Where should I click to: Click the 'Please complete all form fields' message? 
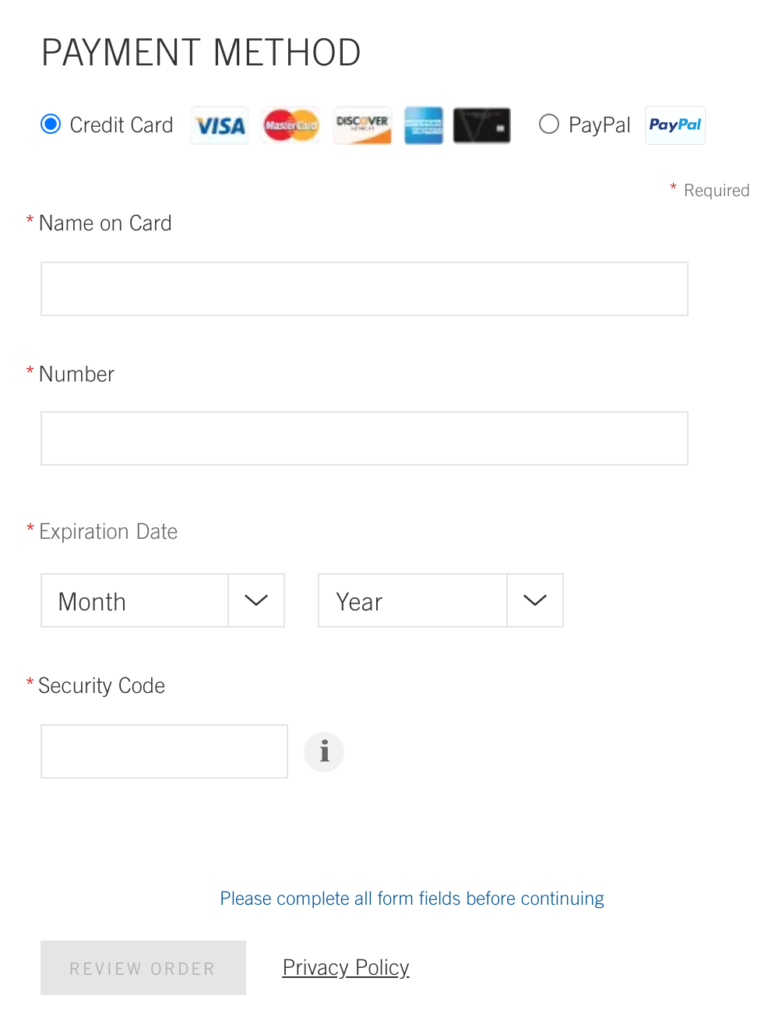tap(412, 899)
